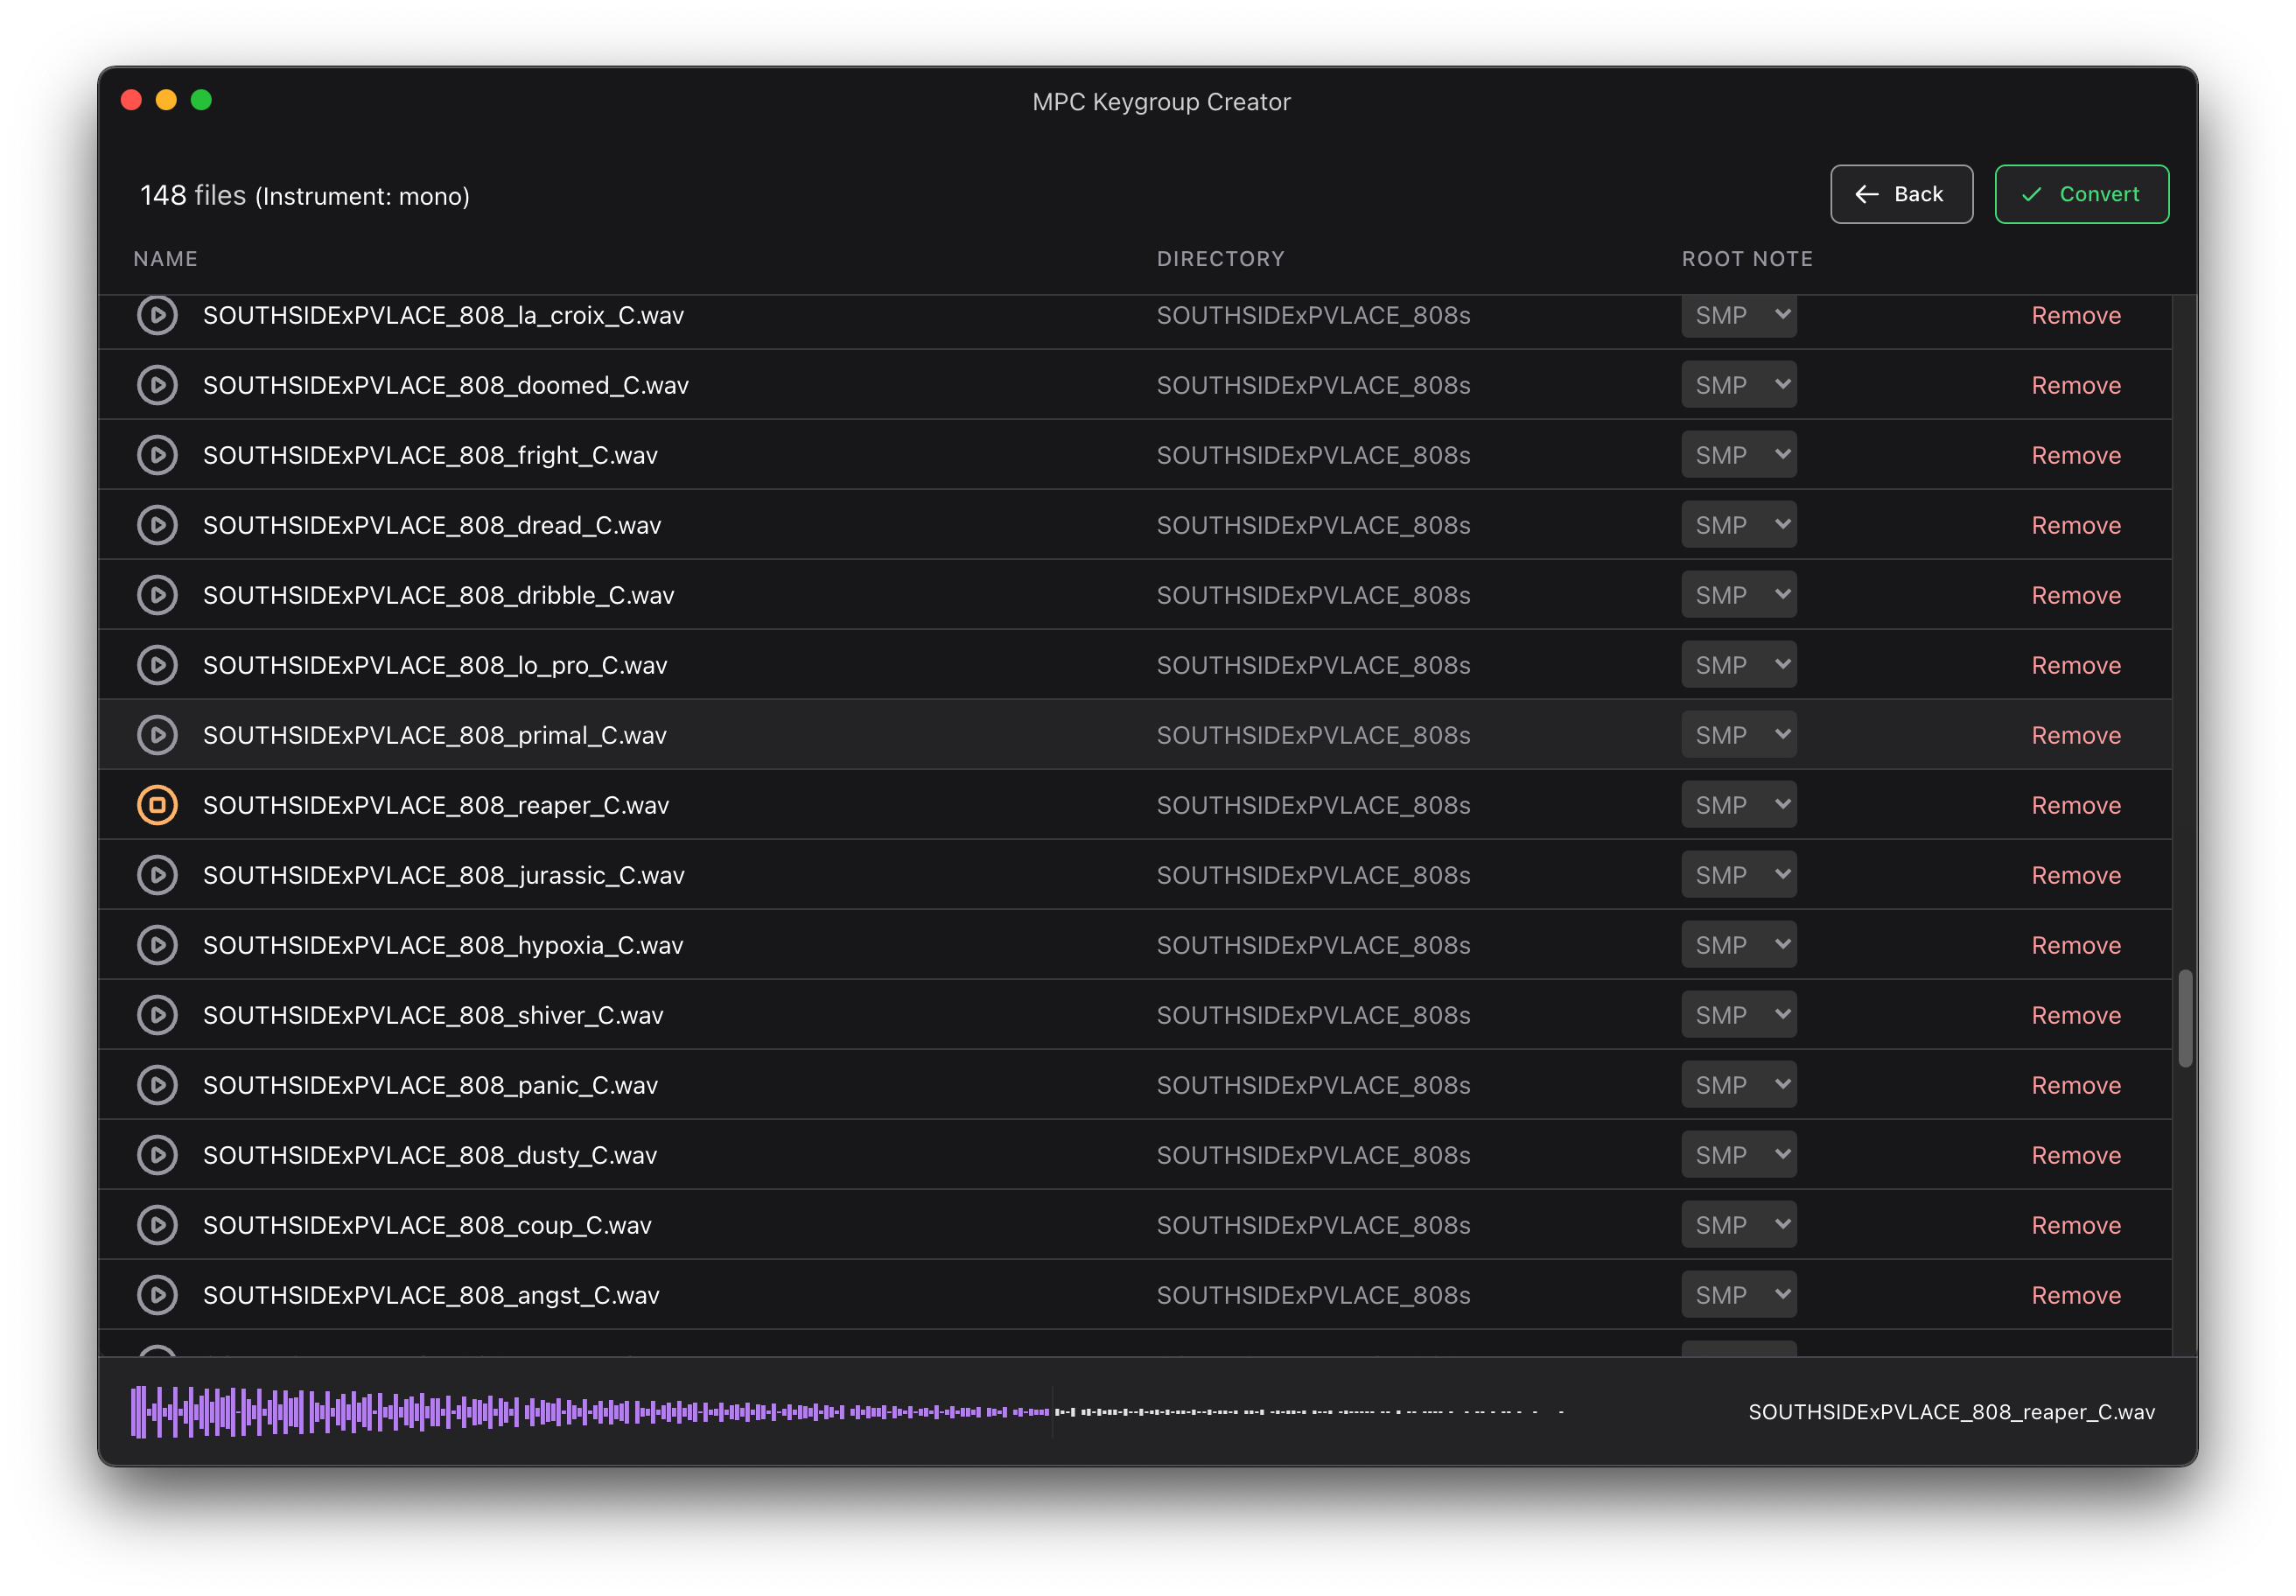2296x1596 pixels.
Task: Play the jurassic_C.wav sample preview
Action: [157, 875]
